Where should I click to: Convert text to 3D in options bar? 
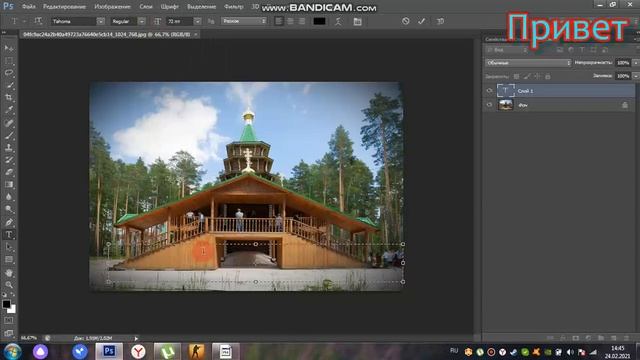coord(440,21)
